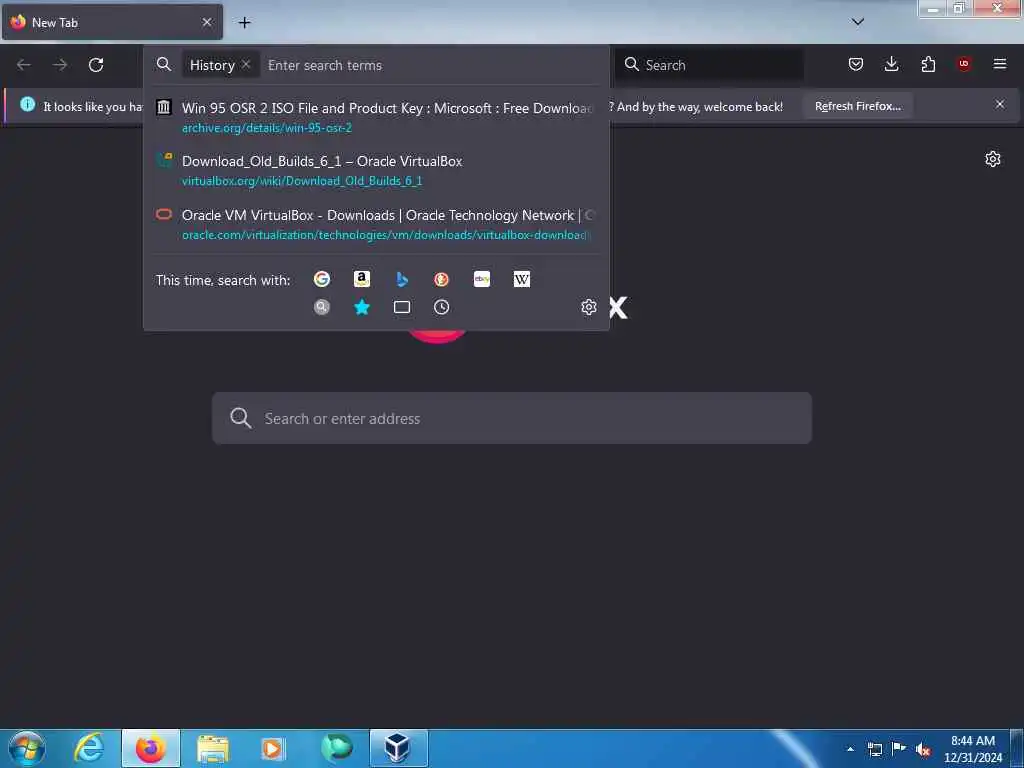The image size is (1024, 768).
Task: Click the green round taskbar app icon
Action: click(x=336, y=748)
